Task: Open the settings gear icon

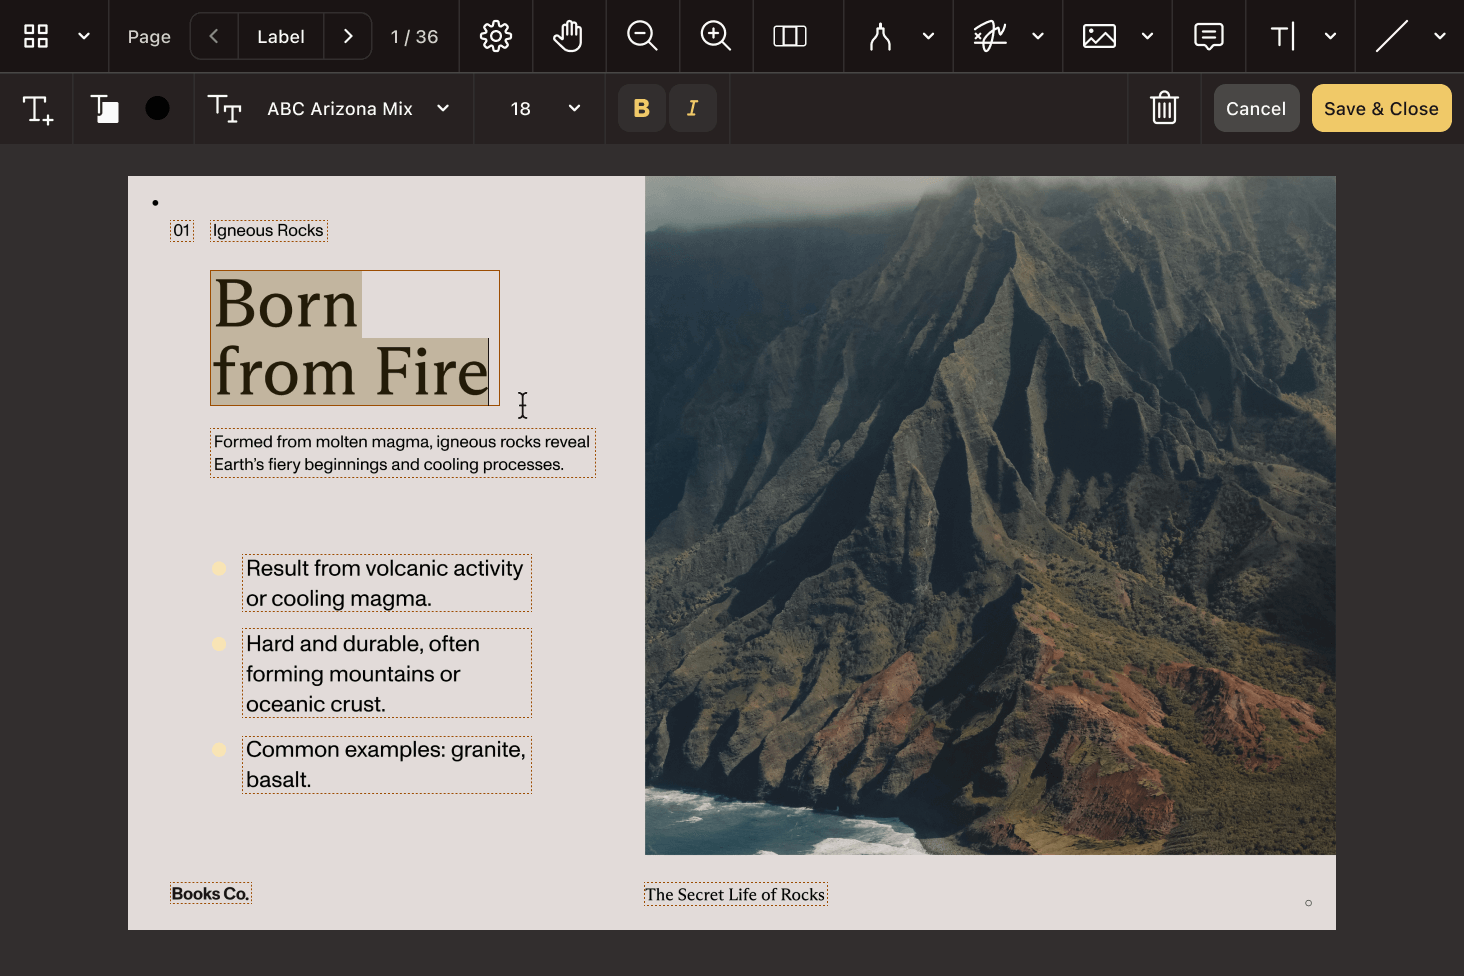Action: (x=495, y=37)
